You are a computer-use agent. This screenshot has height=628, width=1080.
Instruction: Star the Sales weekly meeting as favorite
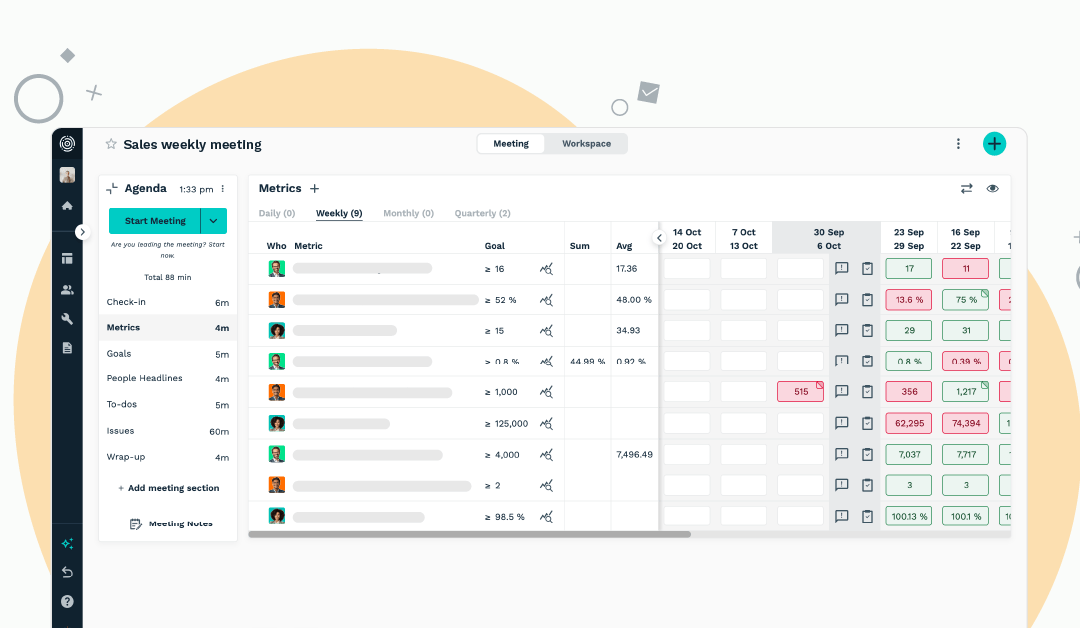tap(111, 144)
